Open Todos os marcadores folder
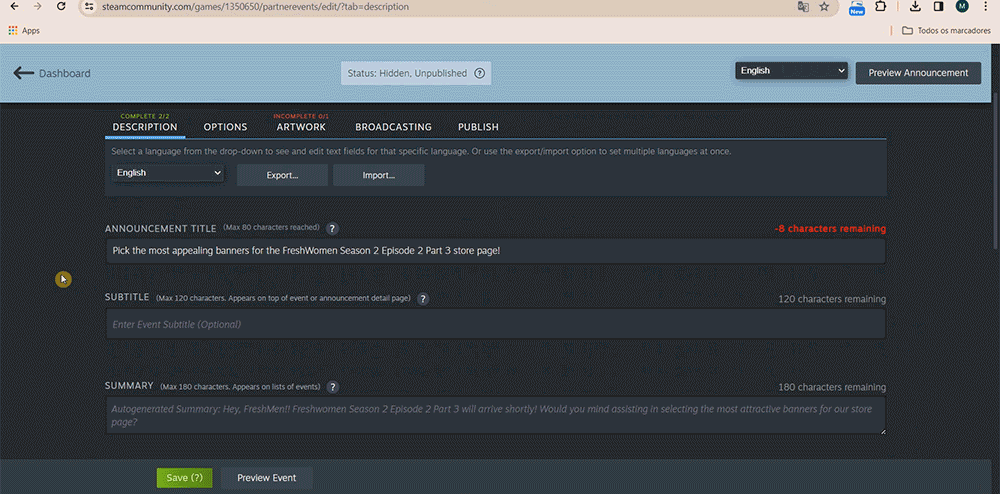The image size is (1000, 494). coord(946,31)
